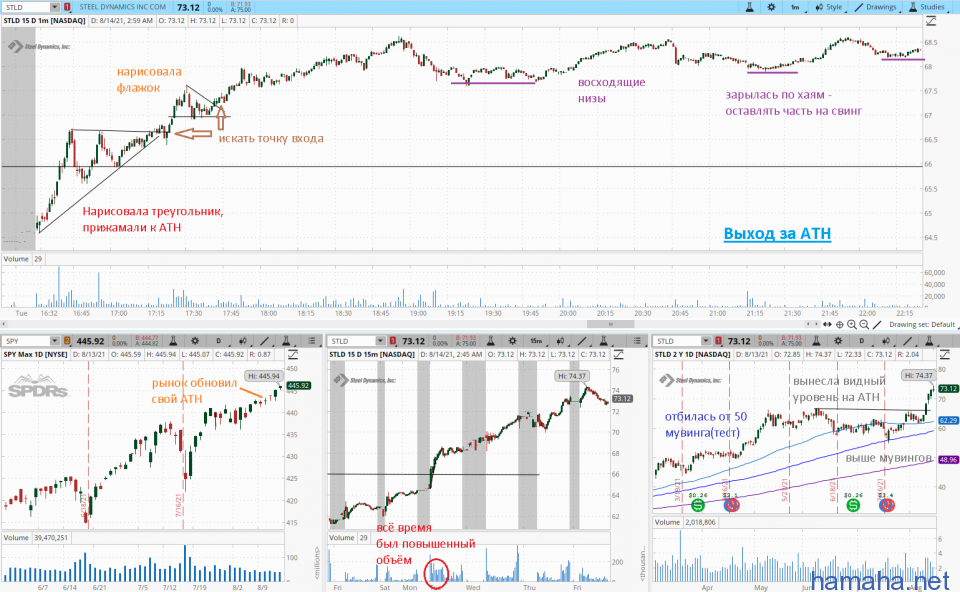Viewport: 960px width, 592px height.
Task: Click the 'STLD 15 D 1m [NASDAQ]' chart title
Action: (x=44, y=21)
